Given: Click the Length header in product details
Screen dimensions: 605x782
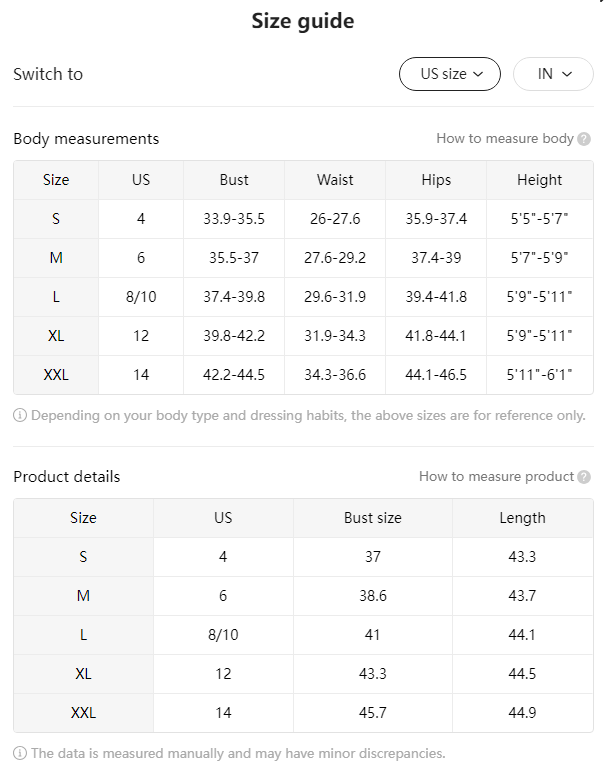Looking at the screenshot, I should (x=522, y=518).
